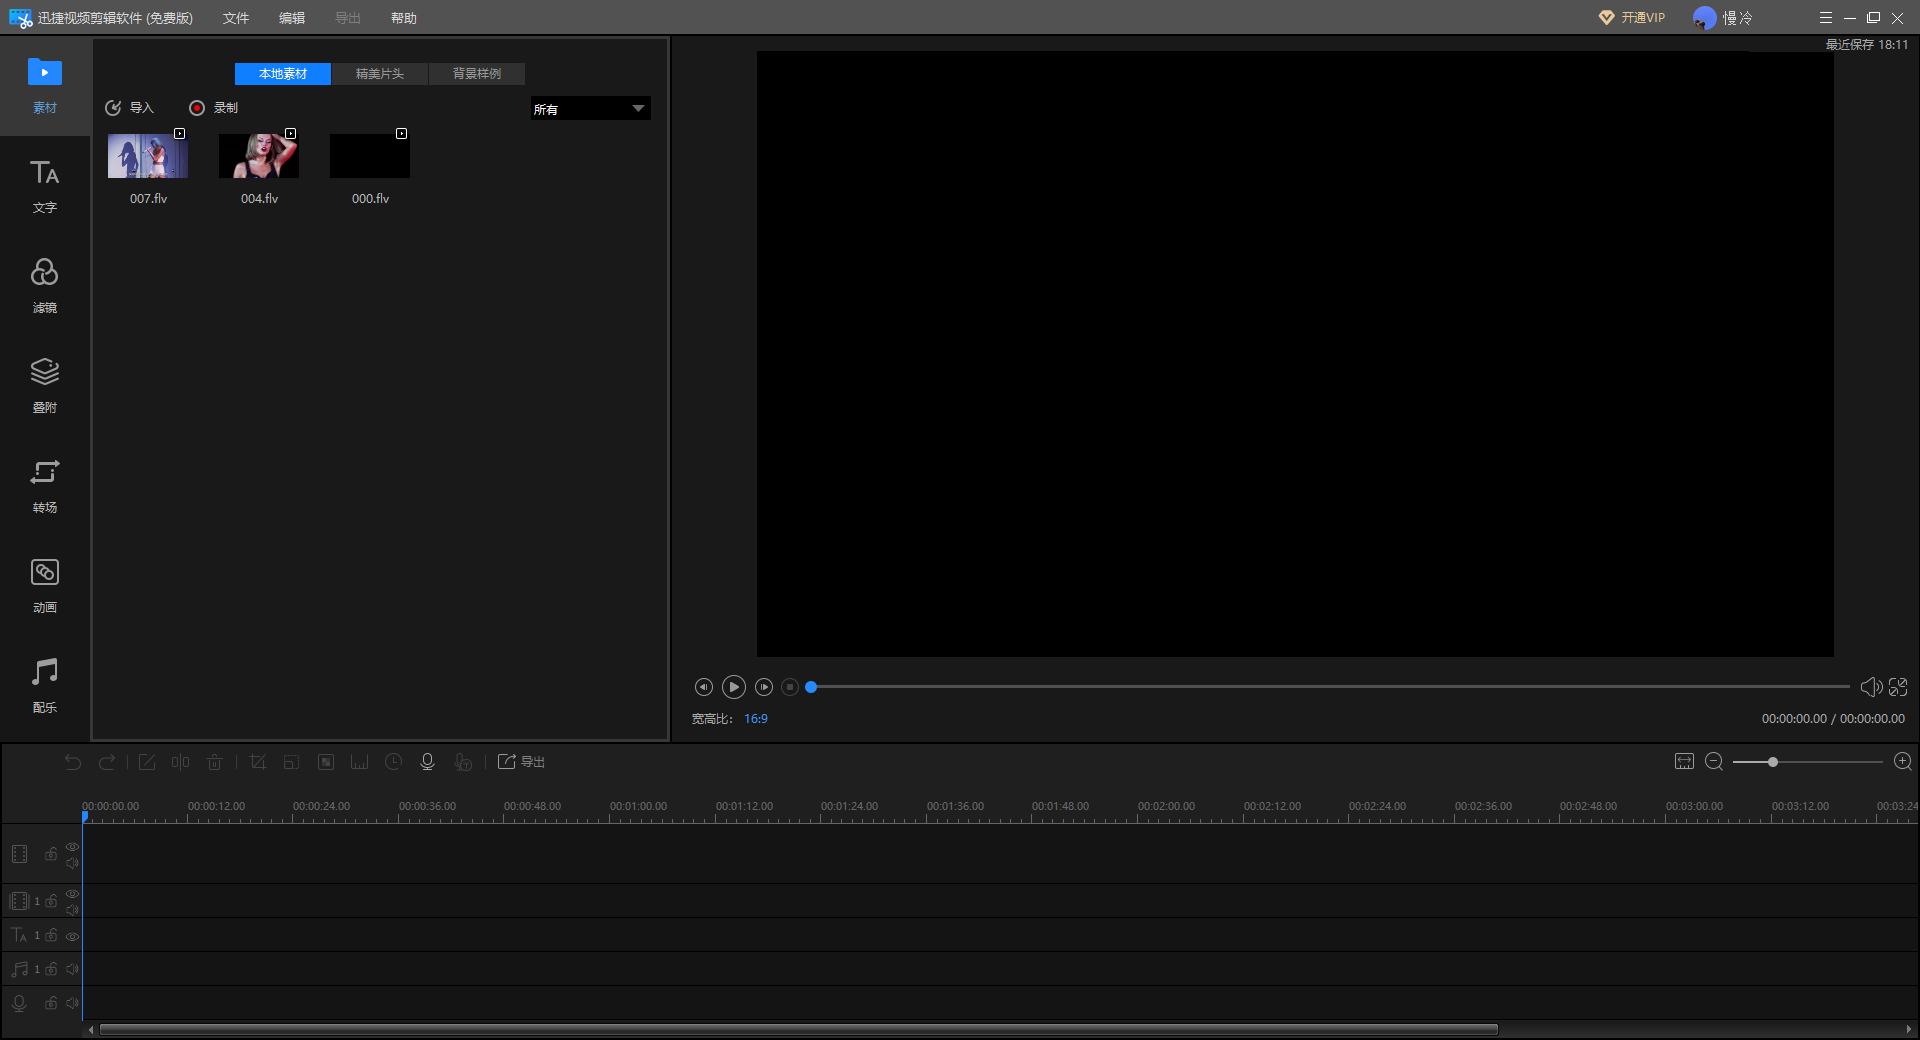Open the 配乐 music panel

tap(45, 686)
